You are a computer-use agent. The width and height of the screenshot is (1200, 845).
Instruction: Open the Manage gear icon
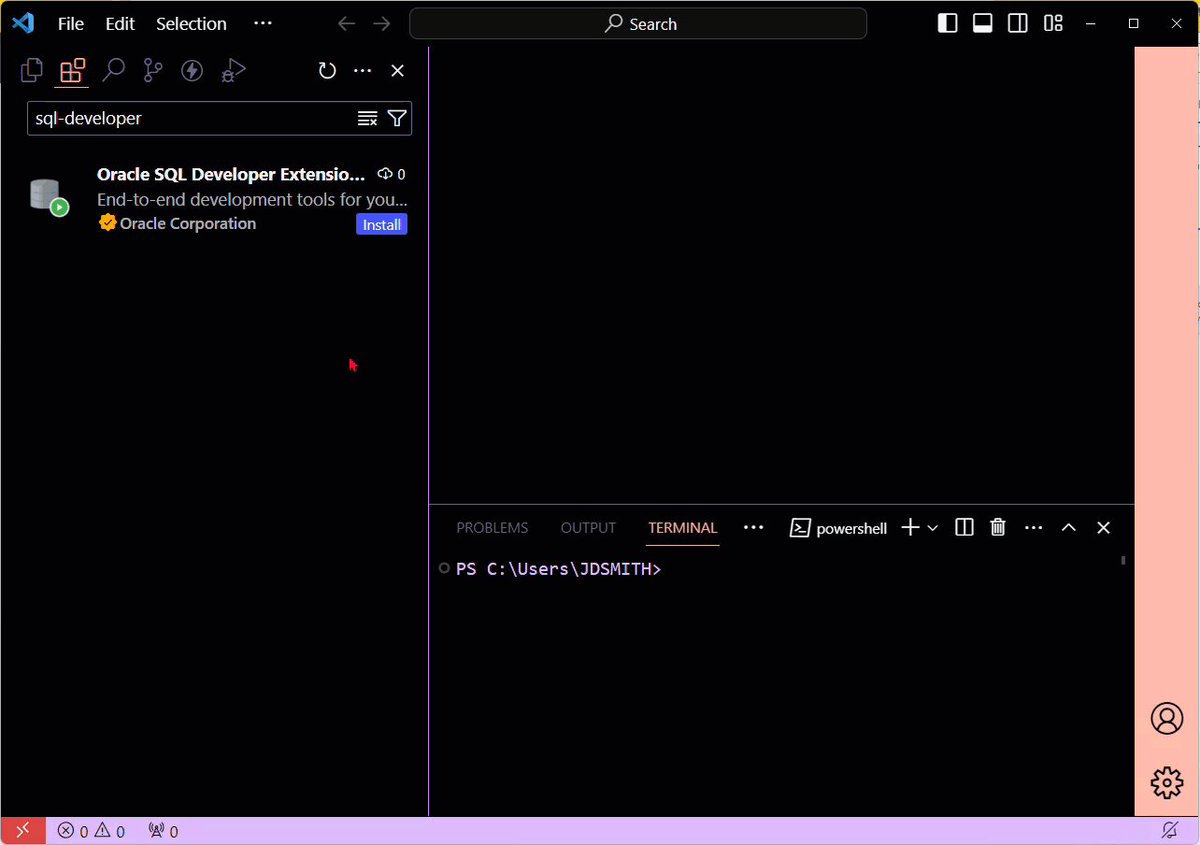(1167, 783)
